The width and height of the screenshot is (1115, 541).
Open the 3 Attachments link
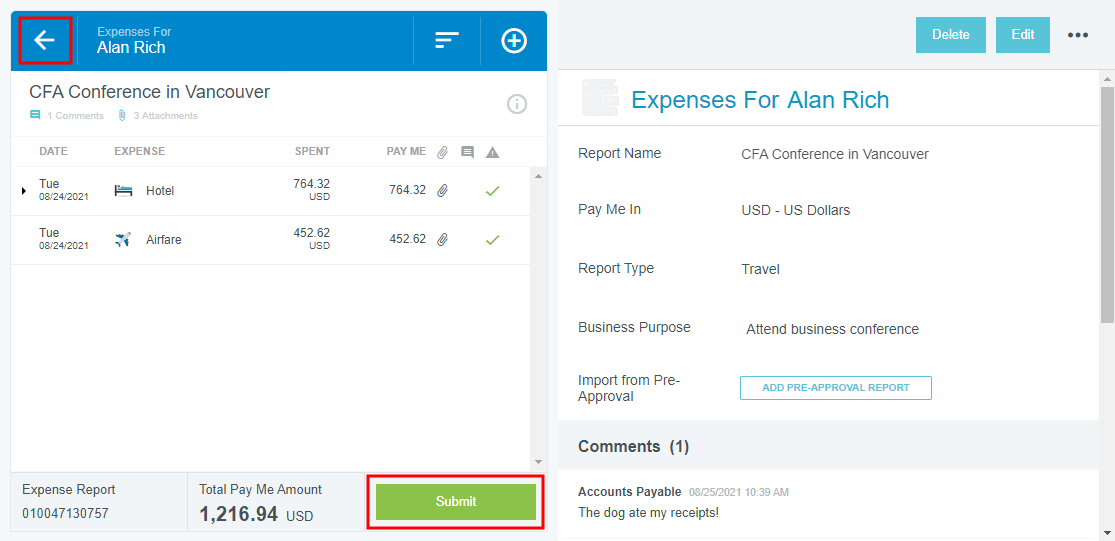(x=165, y=116)
